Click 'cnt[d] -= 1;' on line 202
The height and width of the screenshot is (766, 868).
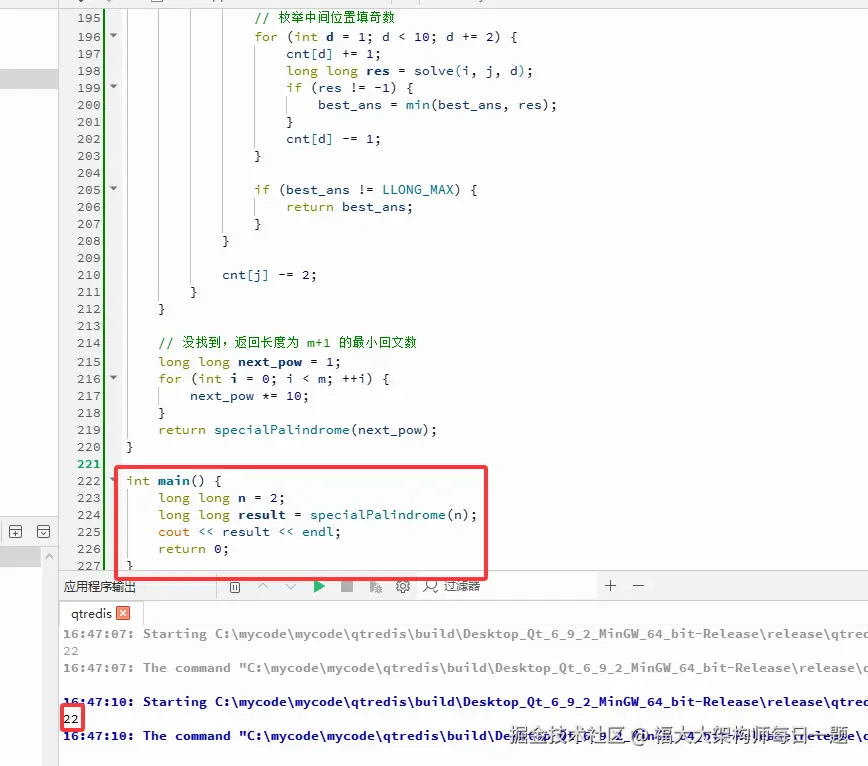(x=333, y=139)
